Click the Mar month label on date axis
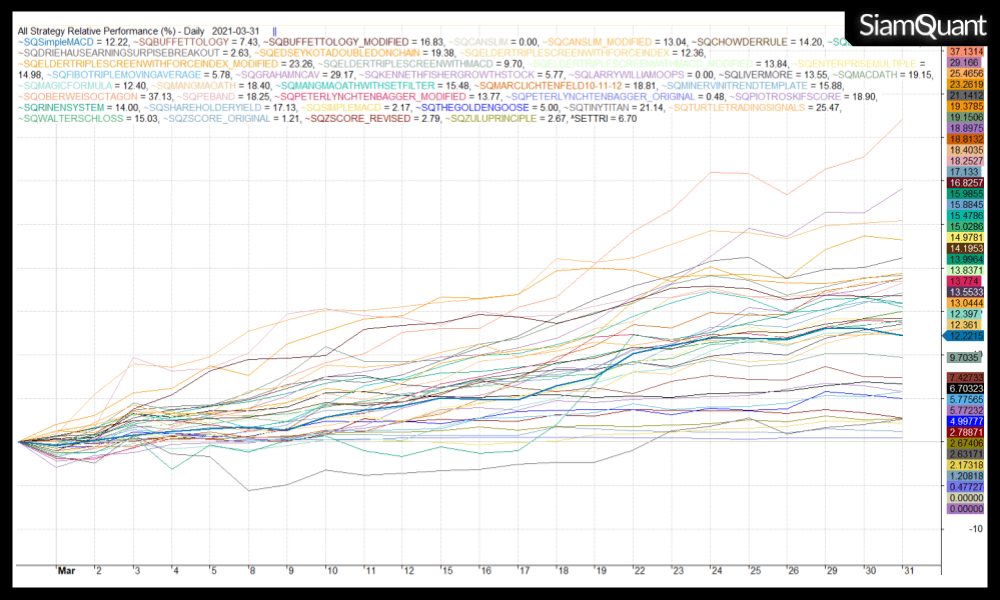Screen dimensions: 1000x600 (x=66, y=570)
